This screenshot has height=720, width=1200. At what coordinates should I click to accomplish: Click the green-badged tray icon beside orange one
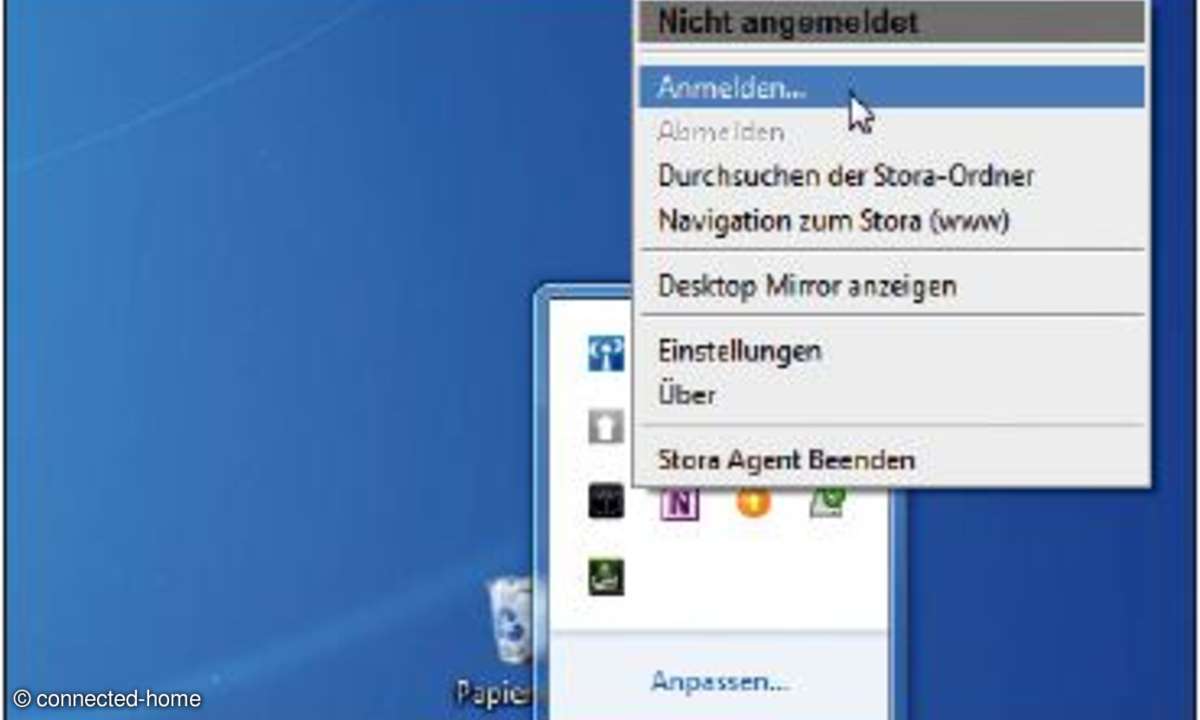click(x=829, y=501)
